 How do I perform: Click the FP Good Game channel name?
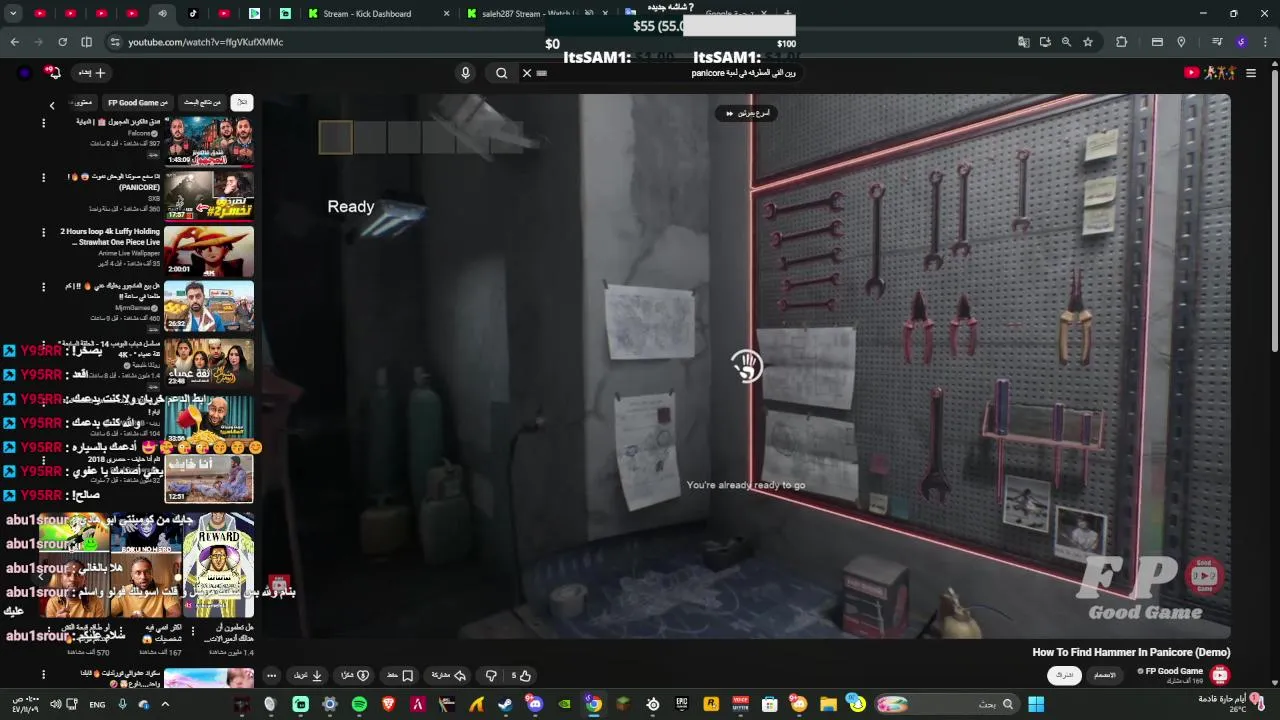point(1174,671)
